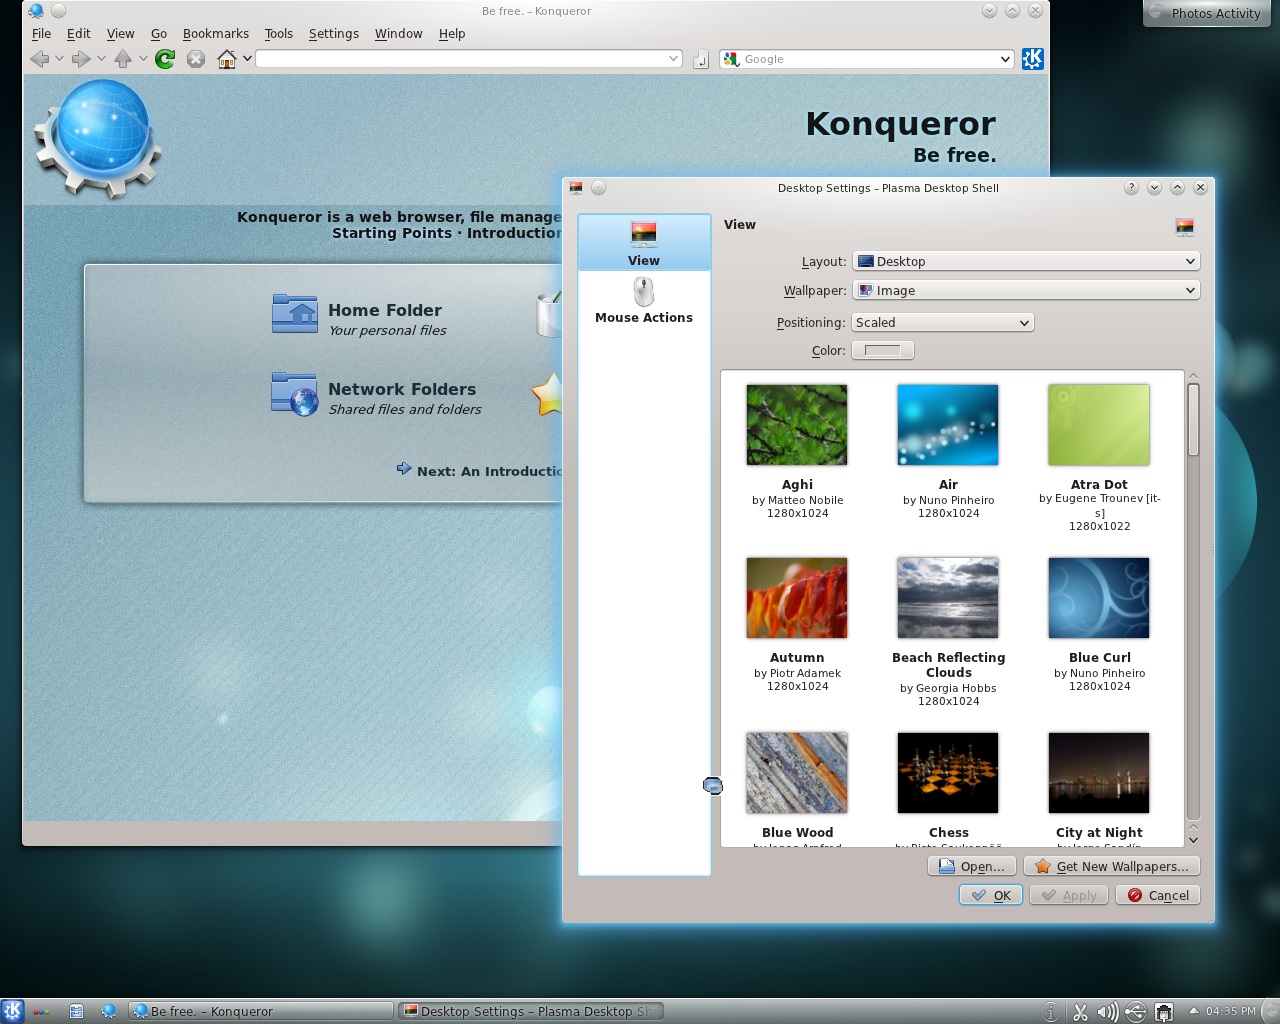
Task: Click the Open... wallpaper button
Action: (x=972, y=866)
